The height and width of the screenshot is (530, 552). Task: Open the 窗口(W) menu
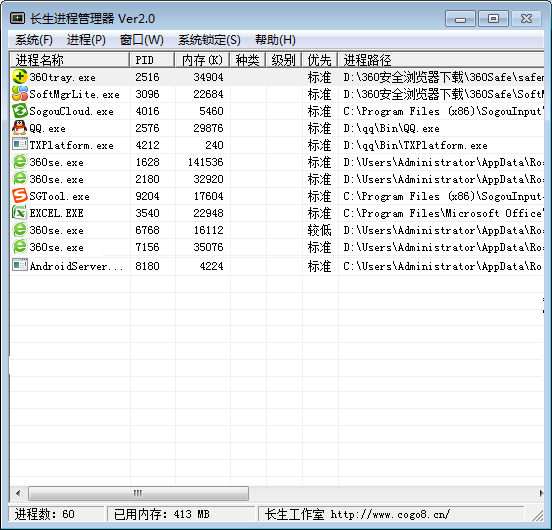click(142, 40)
